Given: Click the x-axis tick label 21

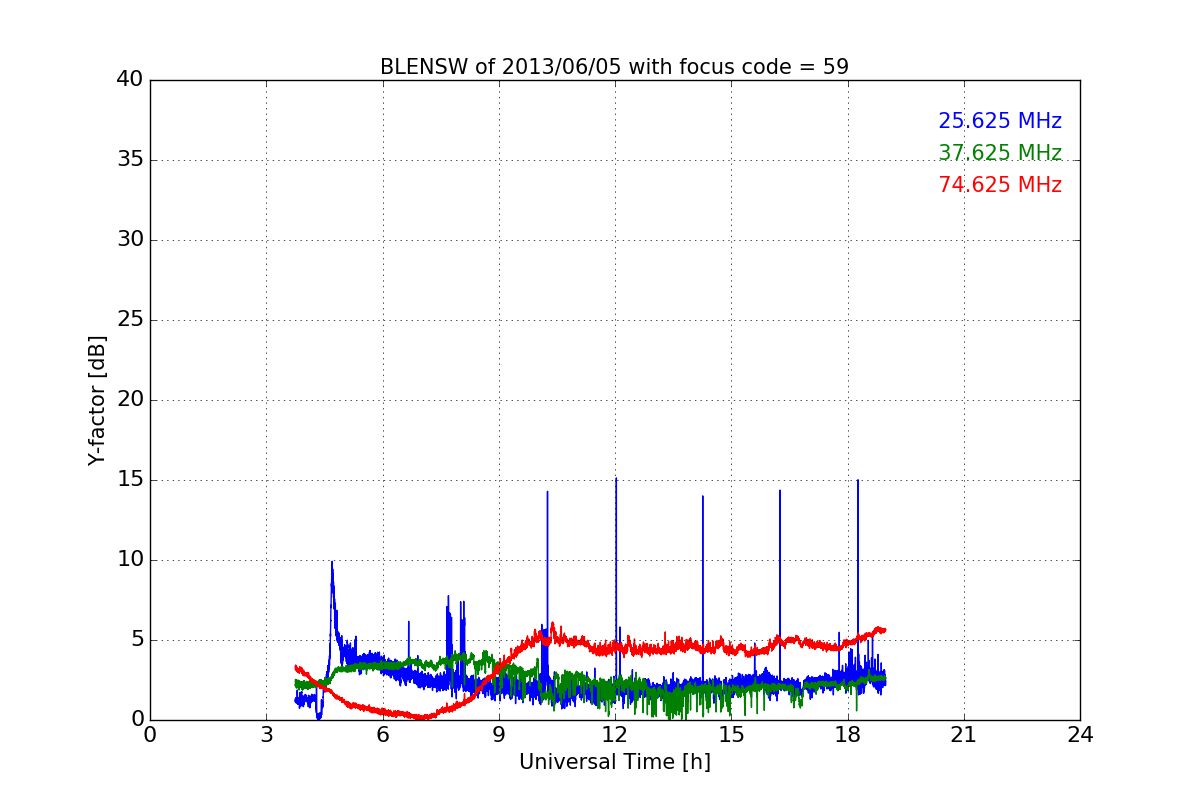Looking at the screenshot, I should [x=964, y=735].
